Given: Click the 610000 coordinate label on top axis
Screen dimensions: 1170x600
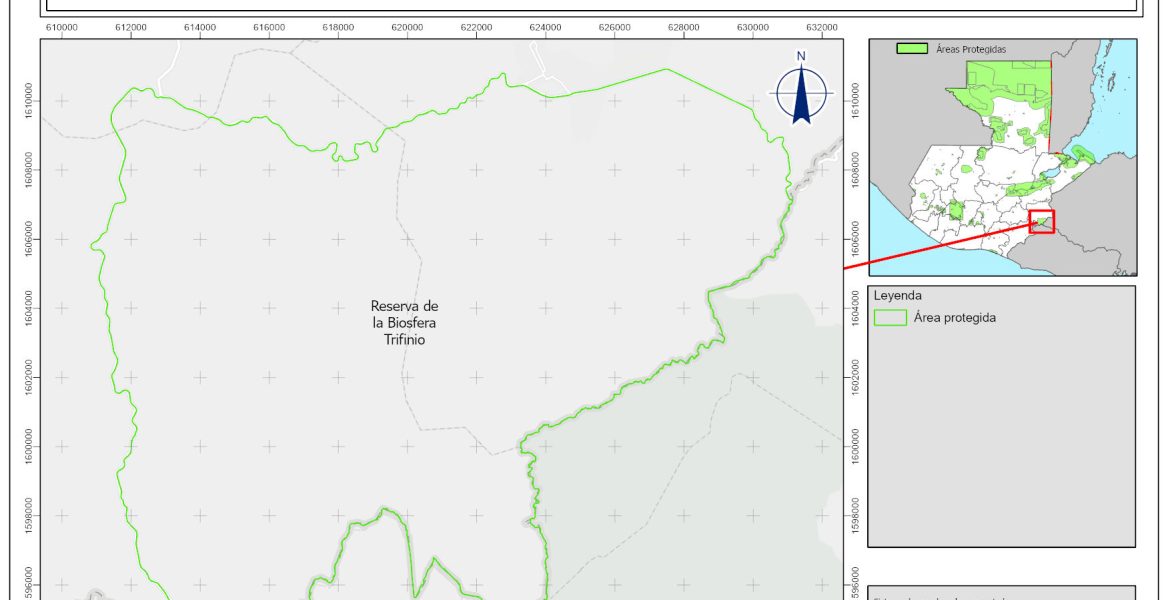Looking at the screenshot, I should (x=62, y=27).
